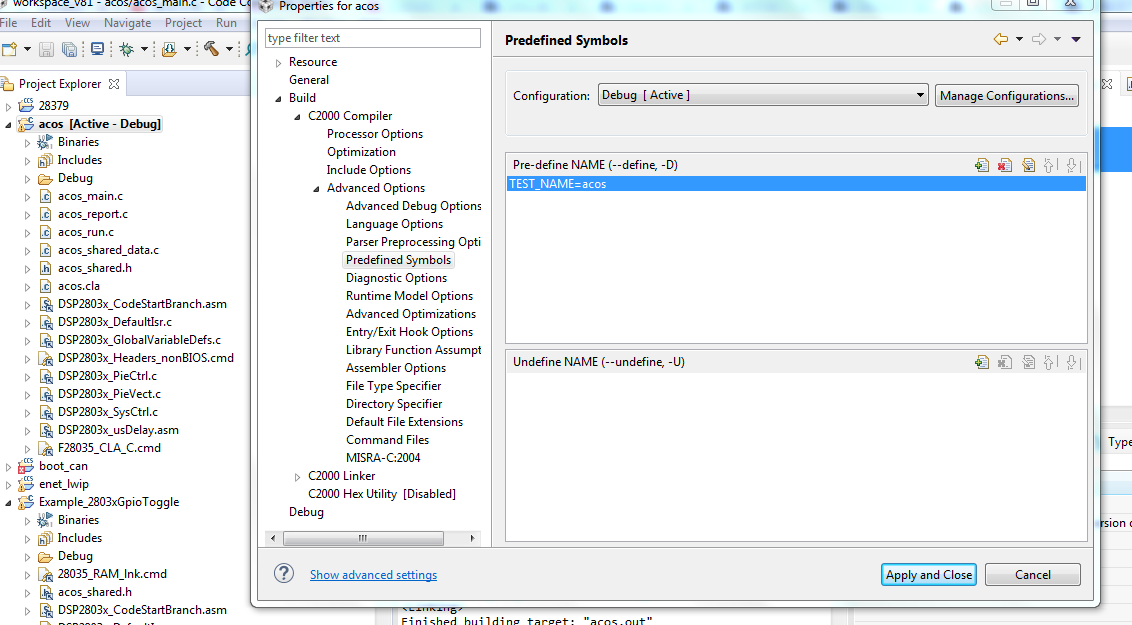Open Show advanced settings link
1132x625 pixels.
pyautogui.click(x=373, y=575)
